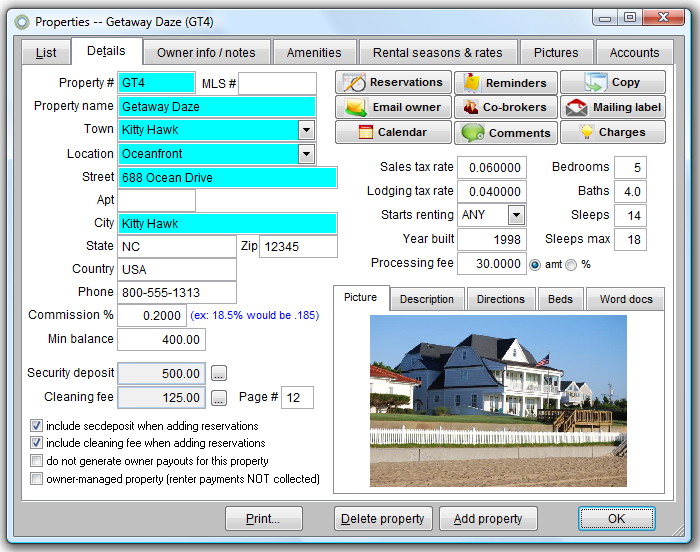Click the app icon in title bar
The width and height of the screenshot is (700, 552).
pos(21,22)
